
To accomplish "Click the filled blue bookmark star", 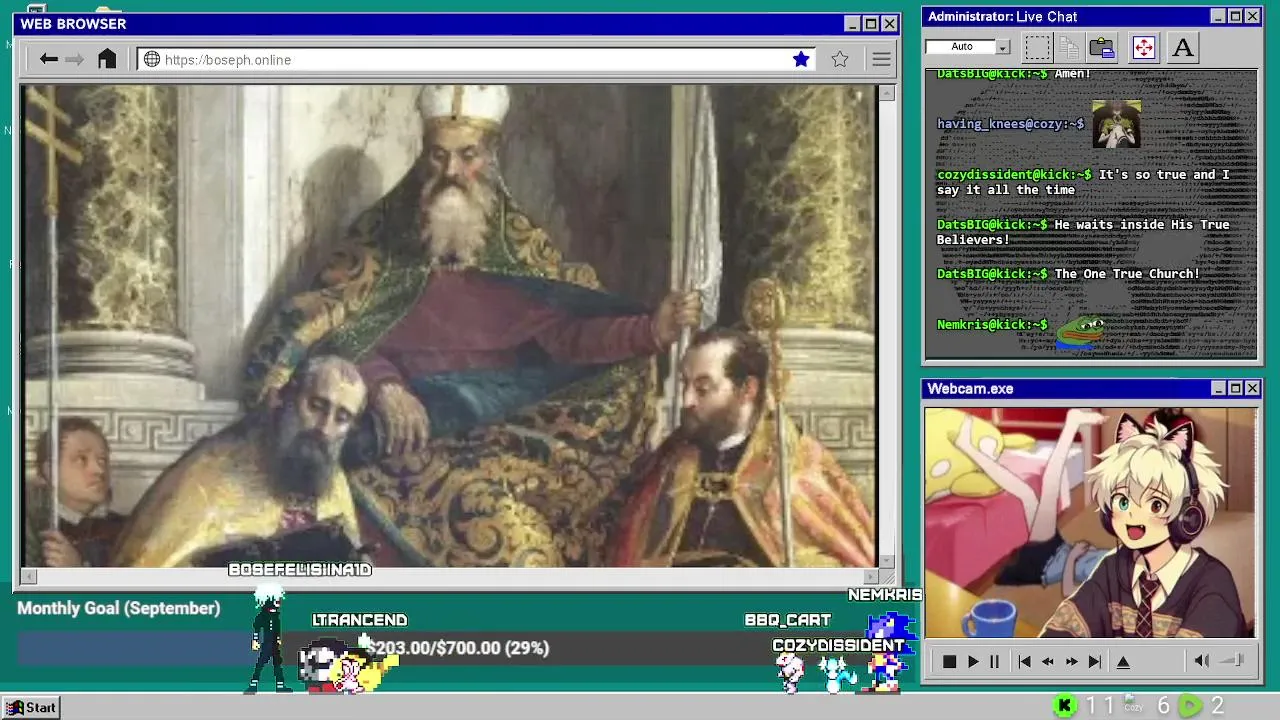I will point(801,60).
